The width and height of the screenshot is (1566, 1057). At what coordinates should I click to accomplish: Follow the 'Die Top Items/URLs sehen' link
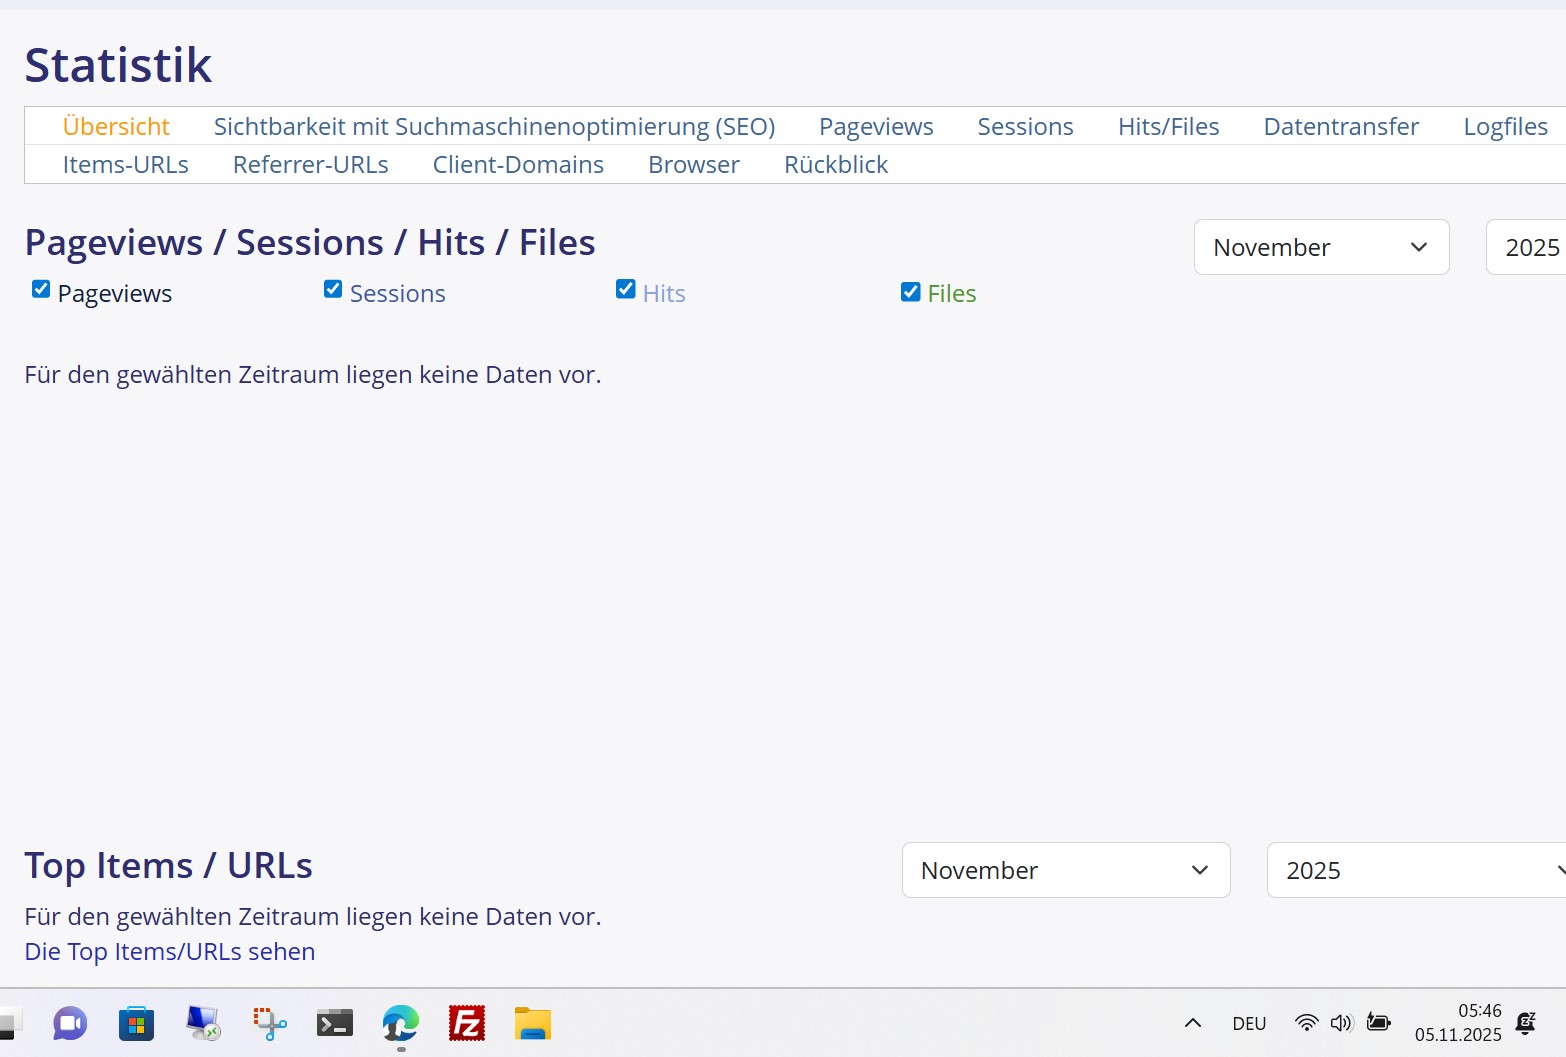tap(170, 952)
